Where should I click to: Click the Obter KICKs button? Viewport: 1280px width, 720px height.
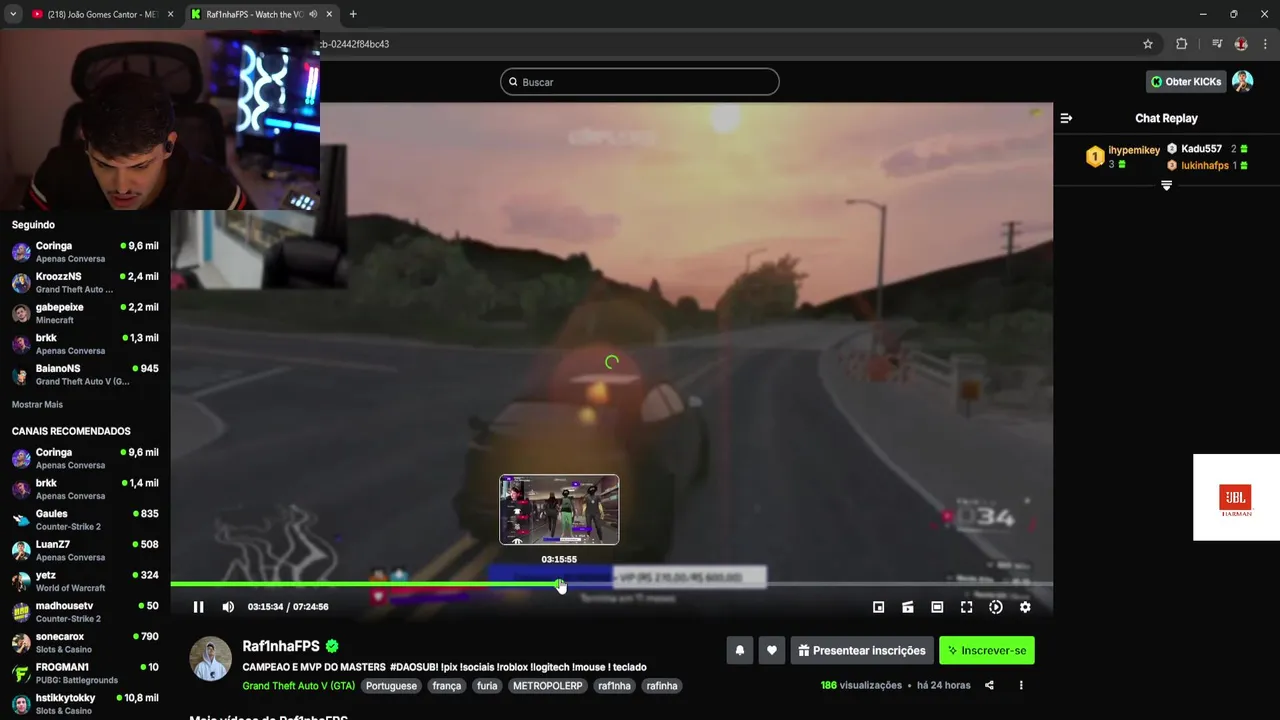(x=1186, y=82)
